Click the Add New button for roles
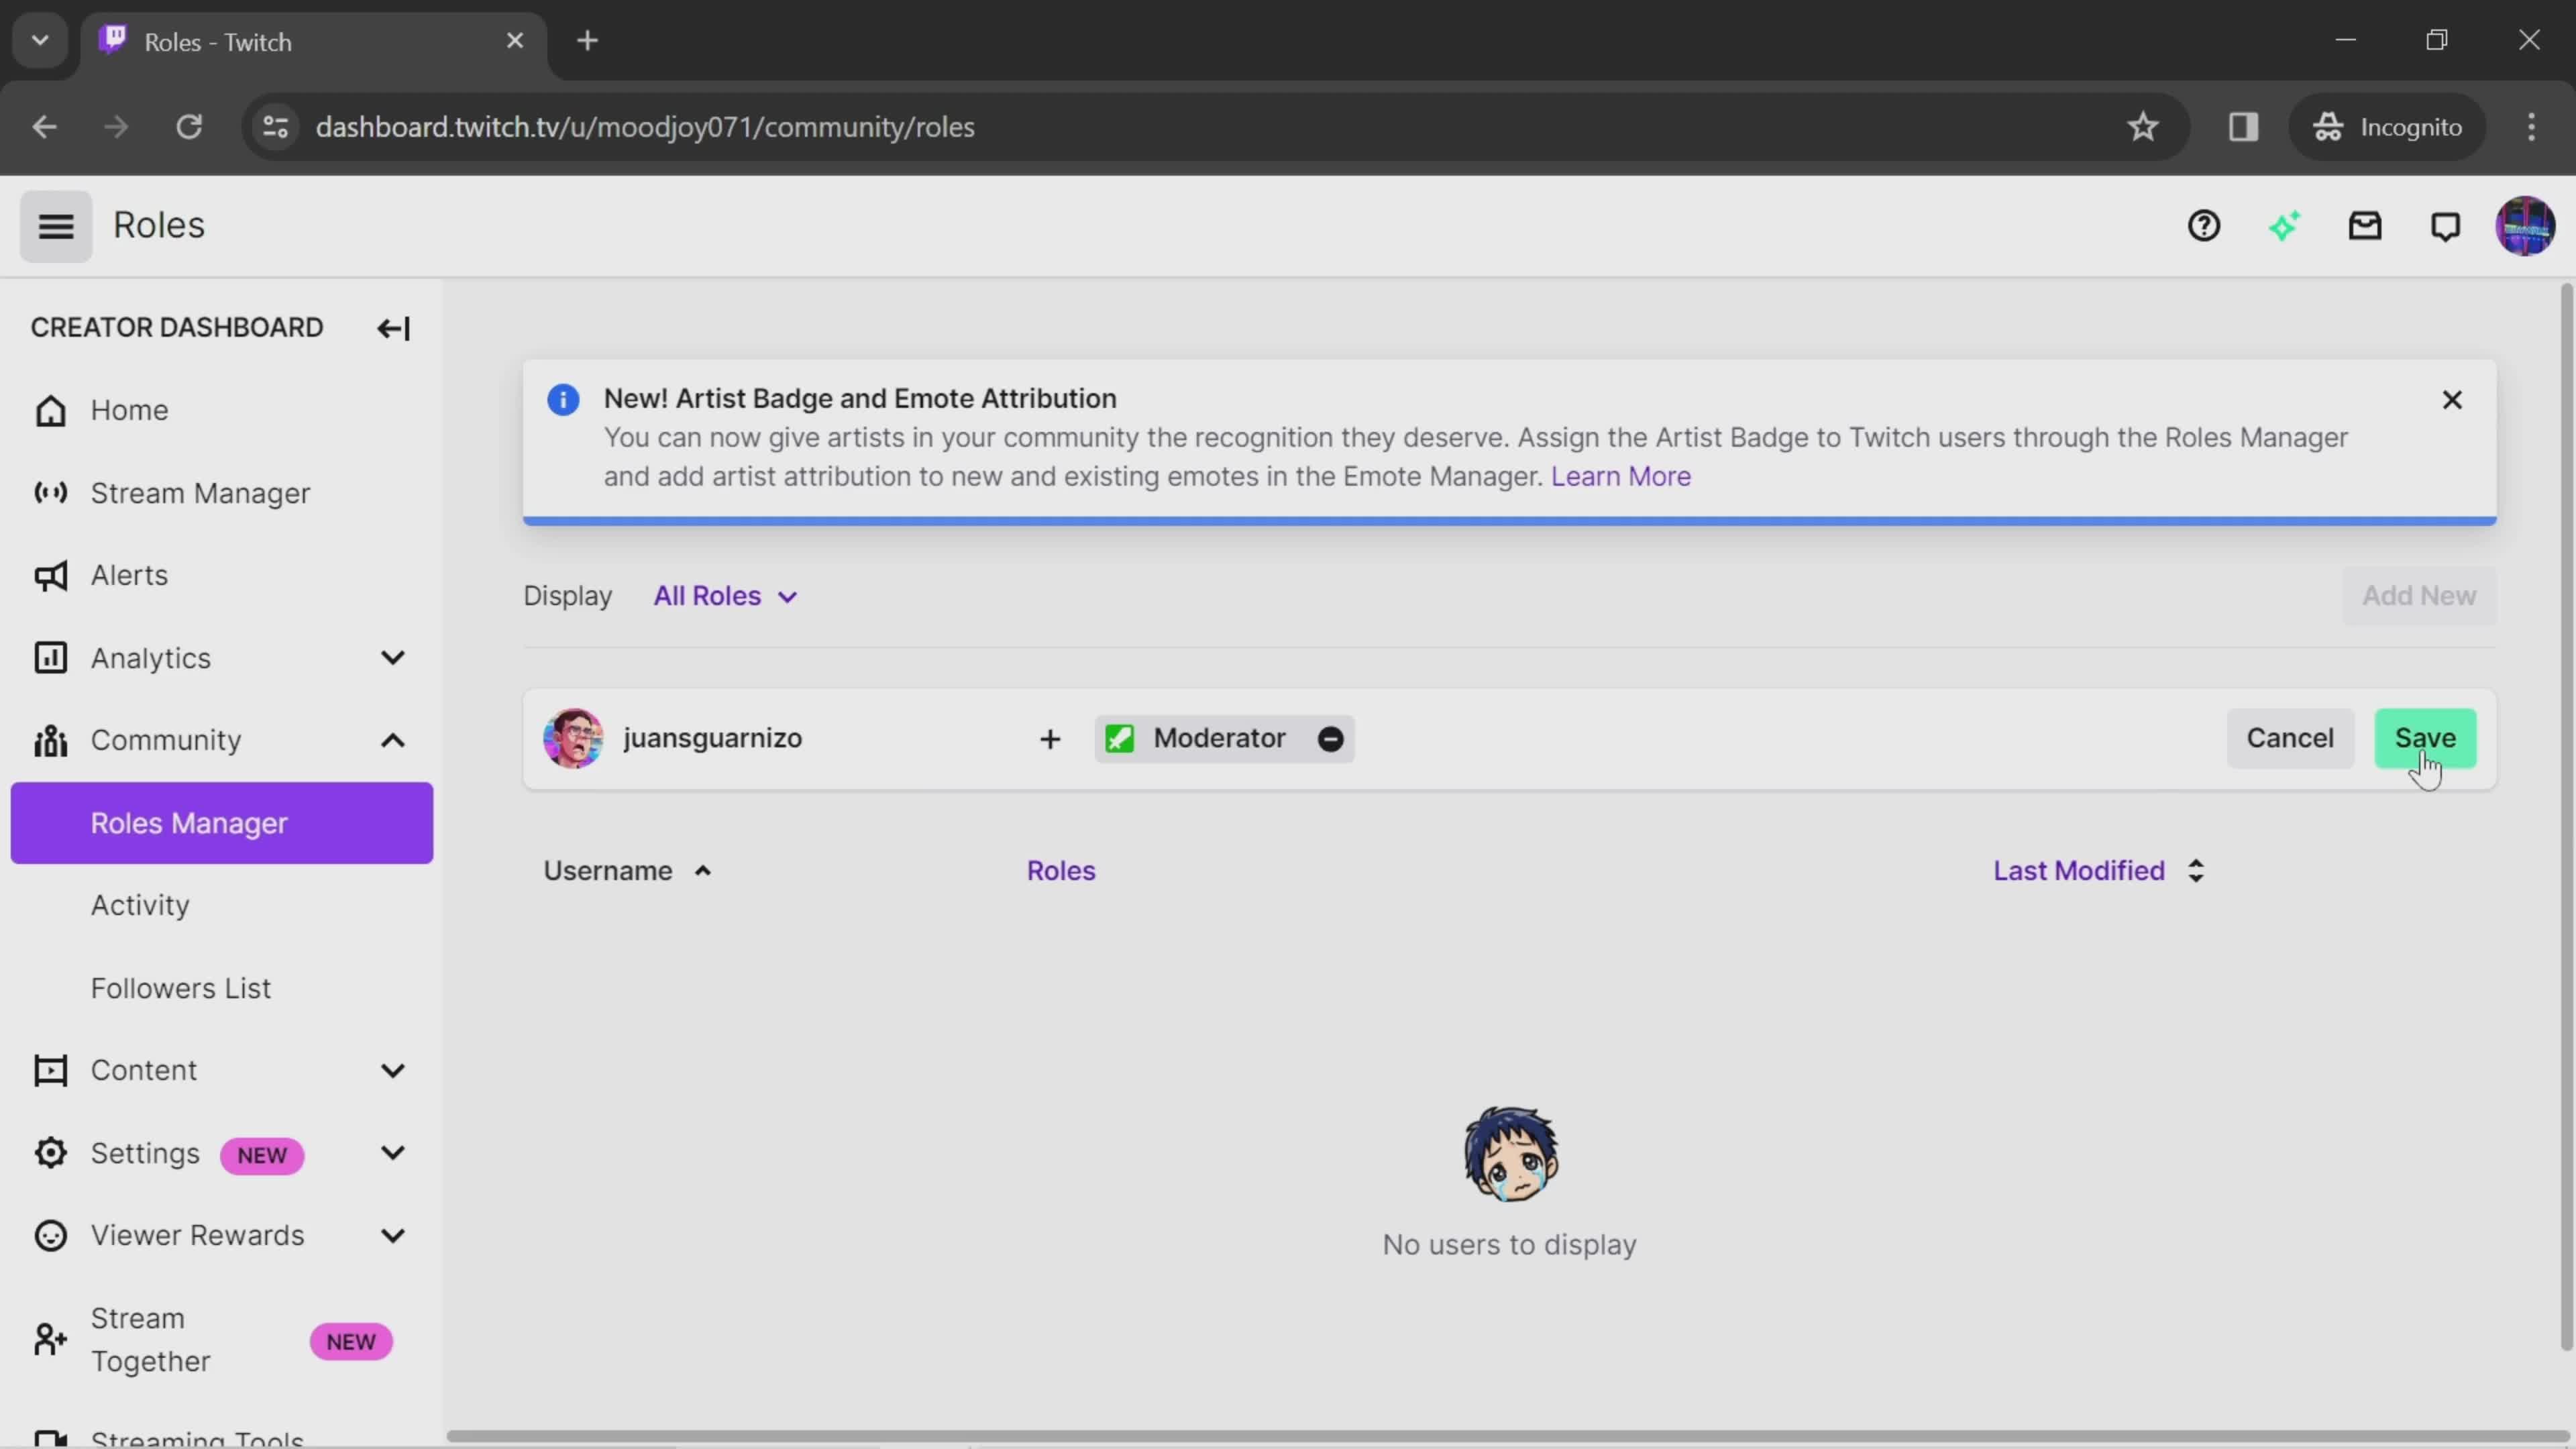Viewport: 2576px width, 1449px height. click(x=2418, y=594)
